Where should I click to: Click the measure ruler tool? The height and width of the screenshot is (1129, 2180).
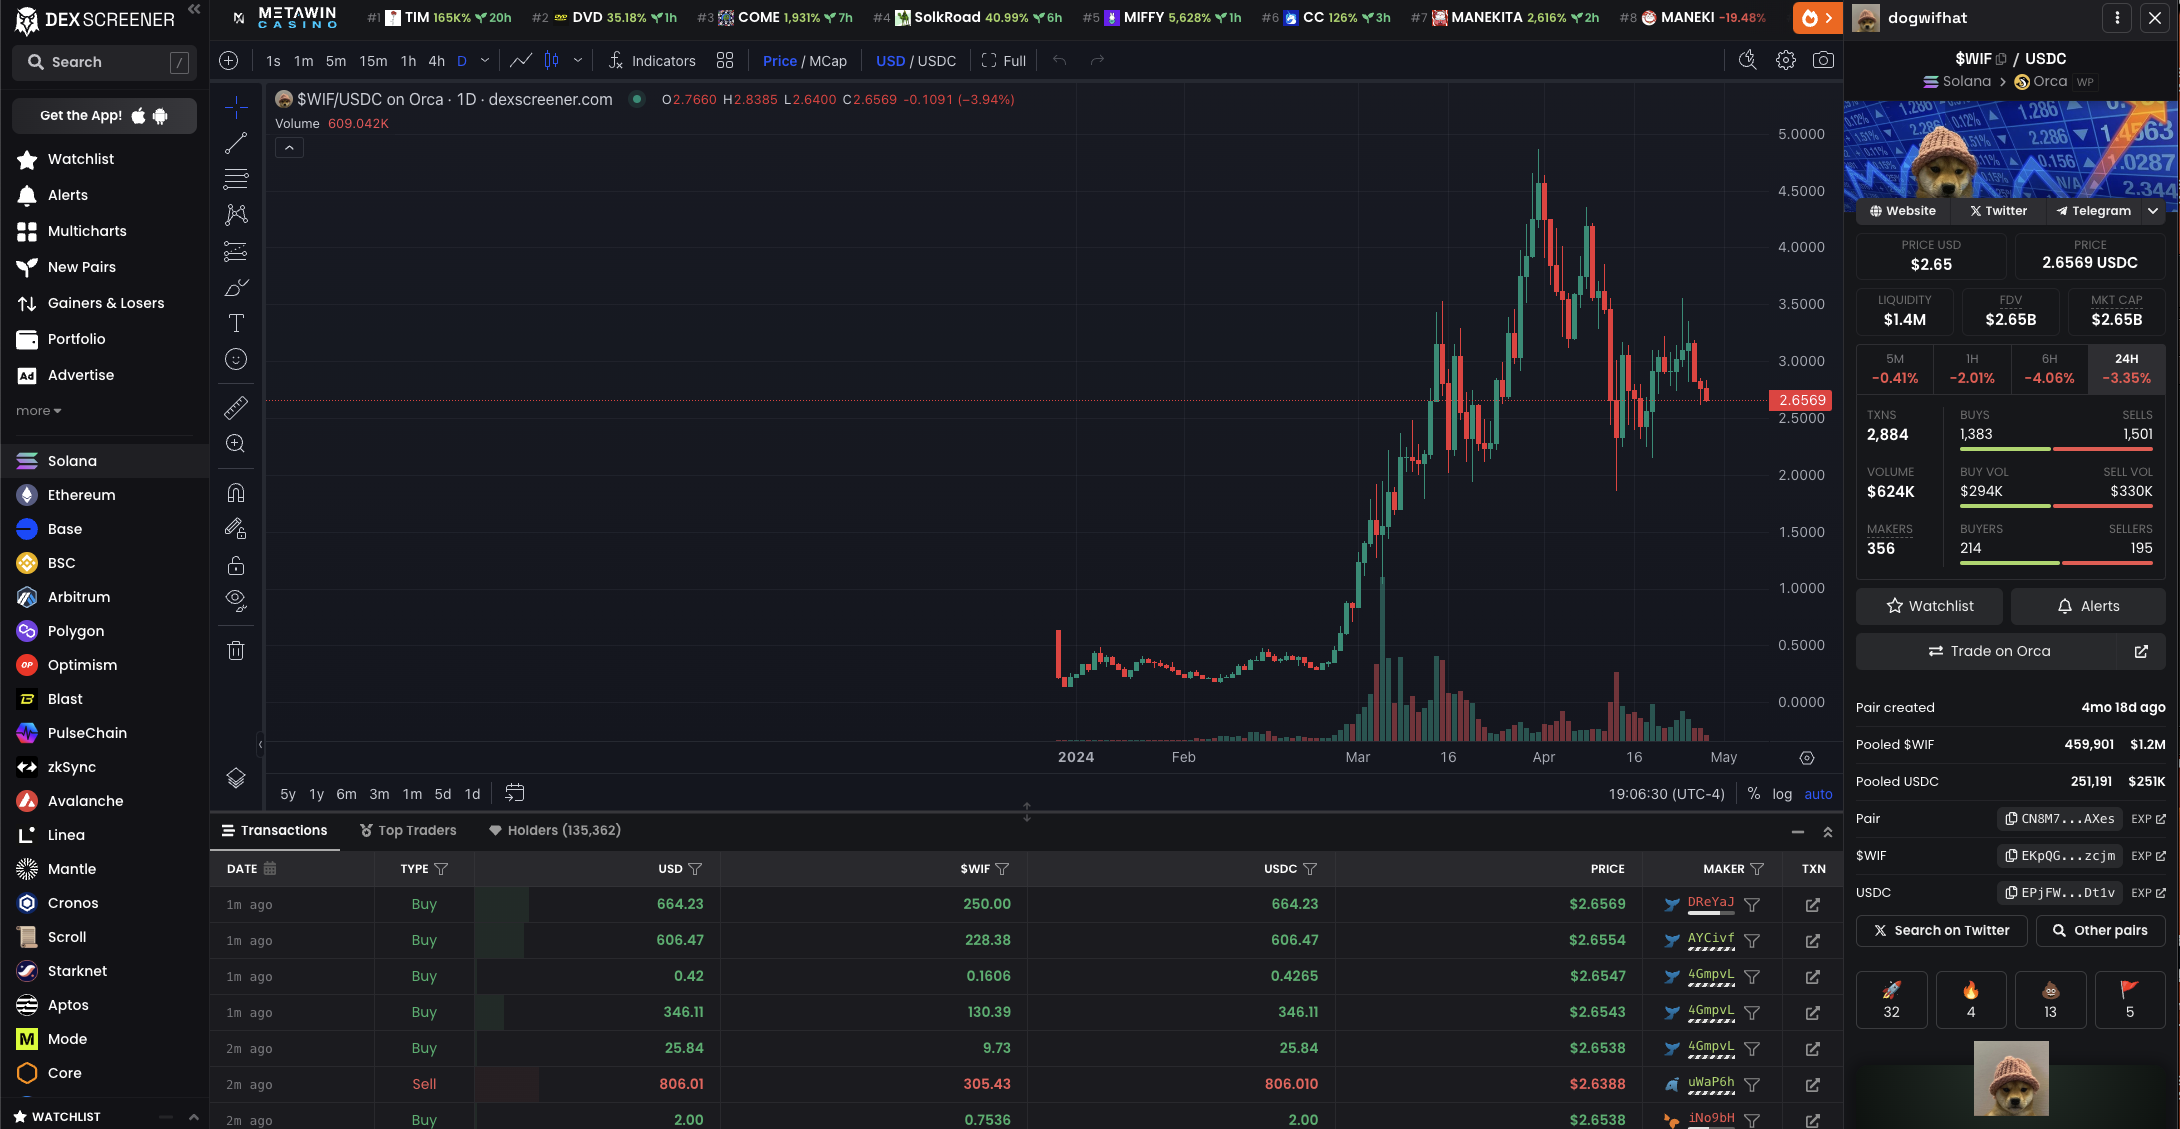(x=236, y=408)
